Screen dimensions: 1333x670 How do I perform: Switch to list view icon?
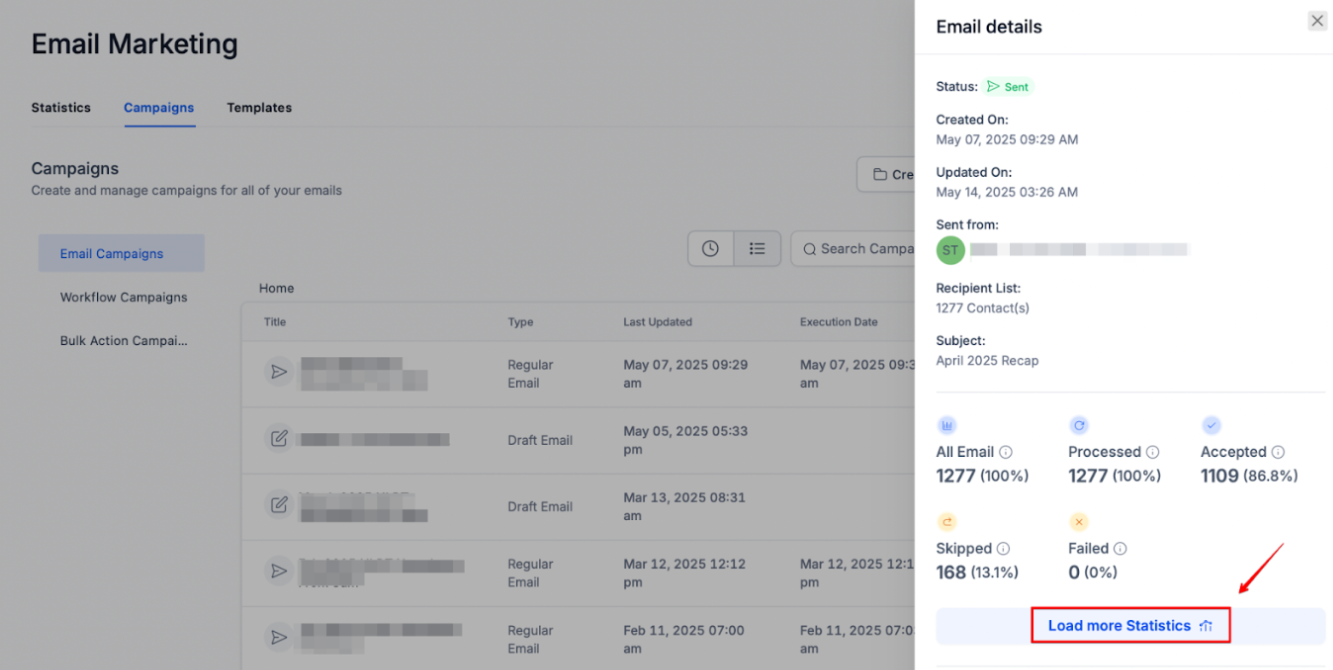click(757, 249)
